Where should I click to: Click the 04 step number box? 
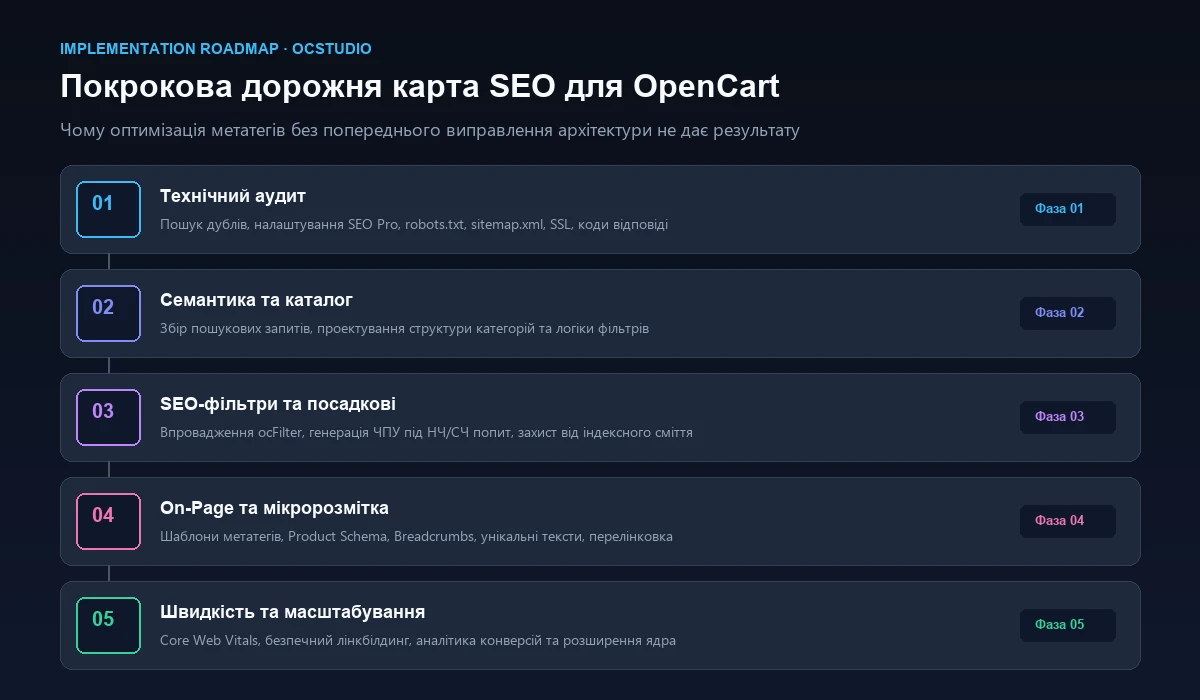tap(108, 521)
